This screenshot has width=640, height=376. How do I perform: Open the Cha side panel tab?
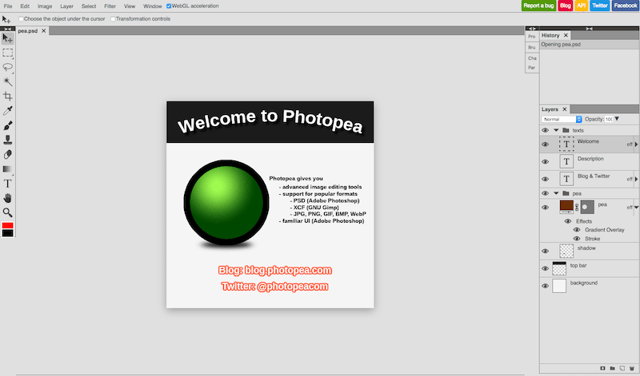(x=532, y=58)
